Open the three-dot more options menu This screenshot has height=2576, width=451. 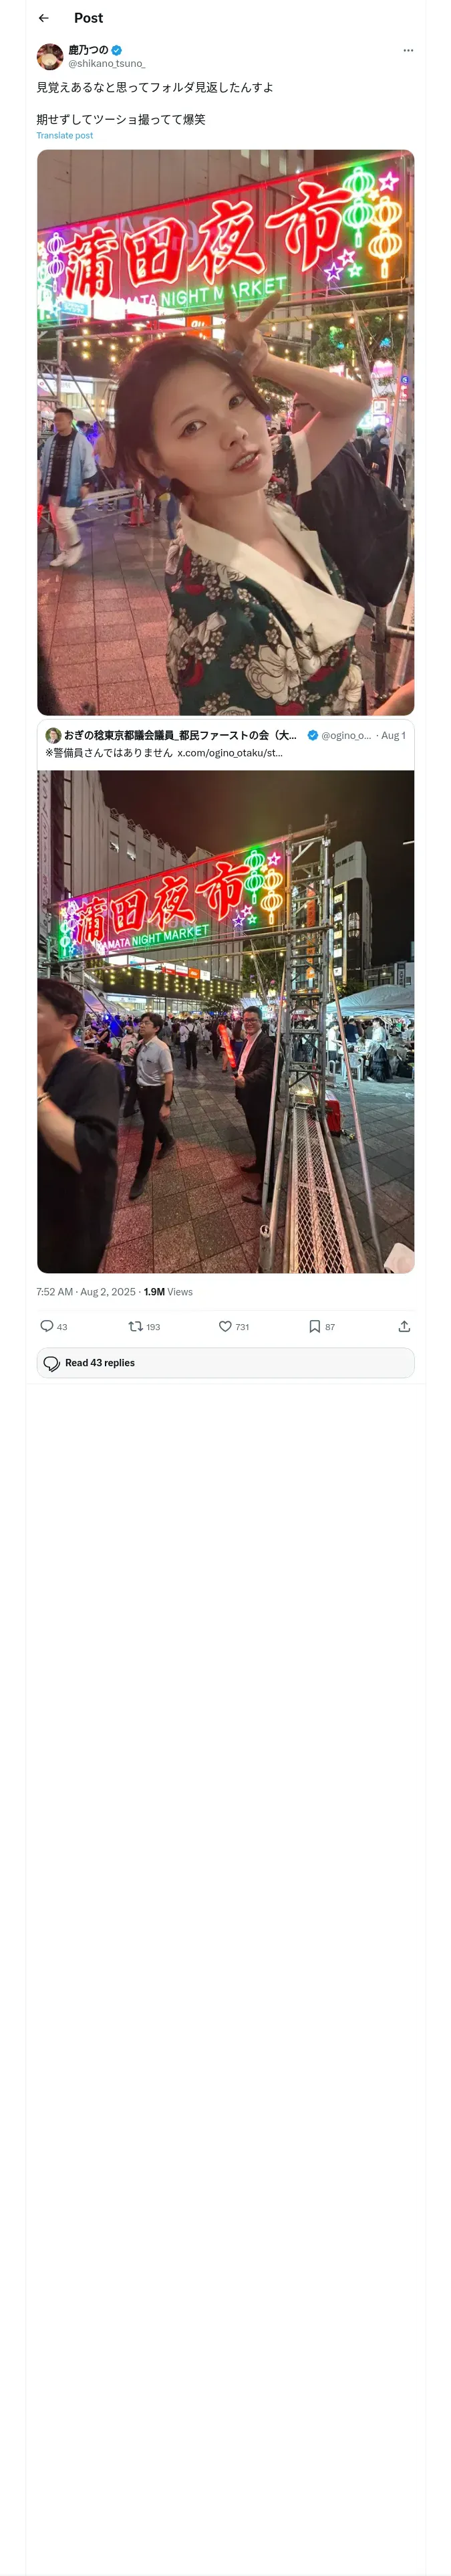[x=408, y=50]
